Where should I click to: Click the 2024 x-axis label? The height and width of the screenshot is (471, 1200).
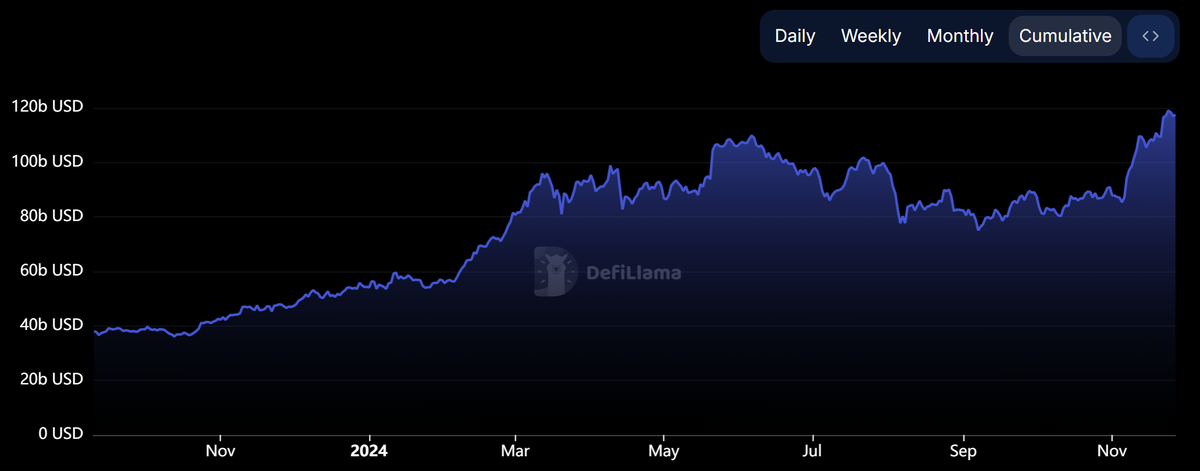(368, 451)
